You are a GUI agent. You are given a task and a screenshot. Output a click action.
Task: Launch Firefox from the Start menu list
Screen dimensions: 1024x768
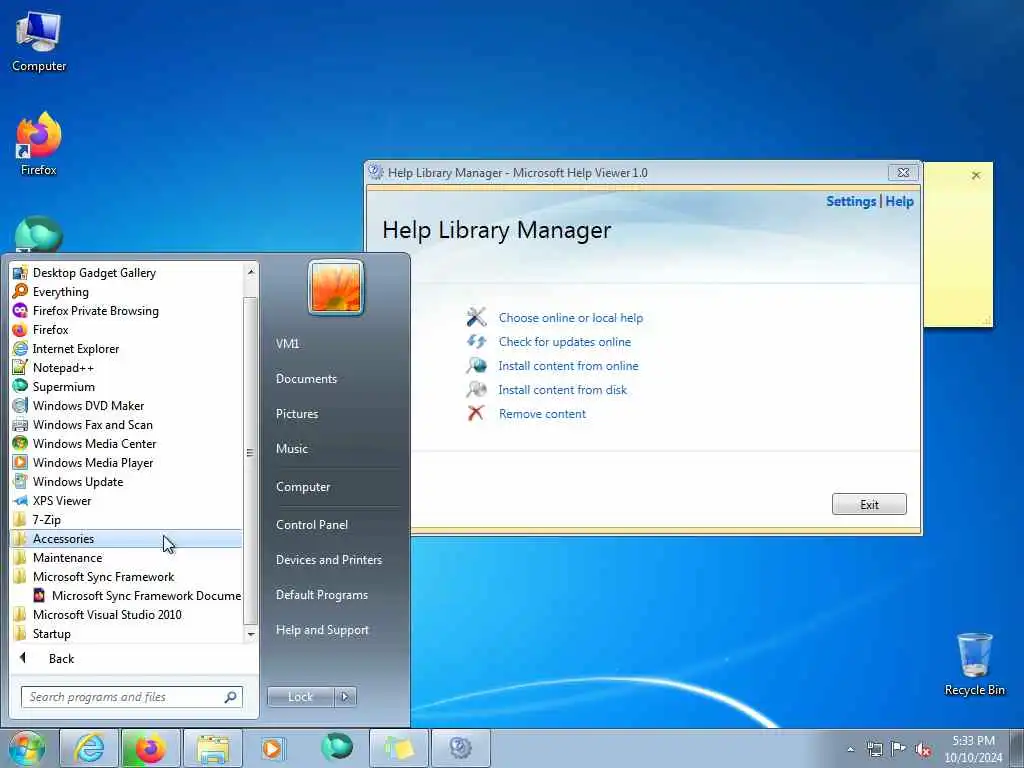(127, 330)
